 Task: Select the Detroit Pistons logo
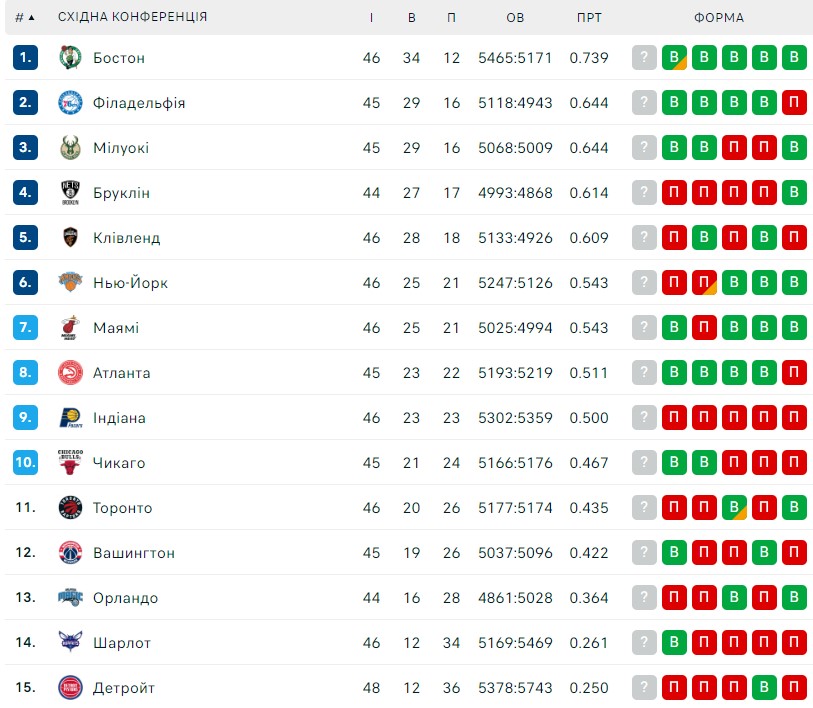70,688
